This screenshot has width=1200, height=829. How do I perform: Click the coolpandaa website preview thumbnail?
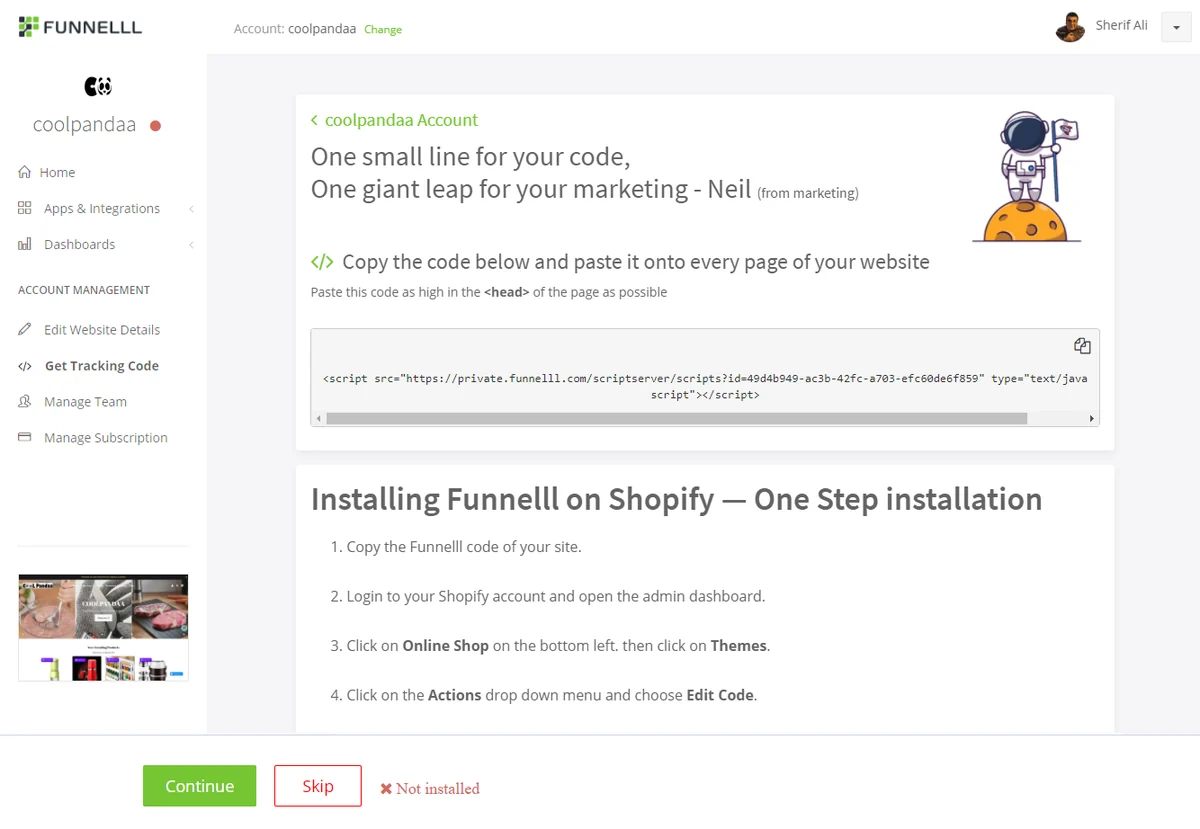(103, 628)
